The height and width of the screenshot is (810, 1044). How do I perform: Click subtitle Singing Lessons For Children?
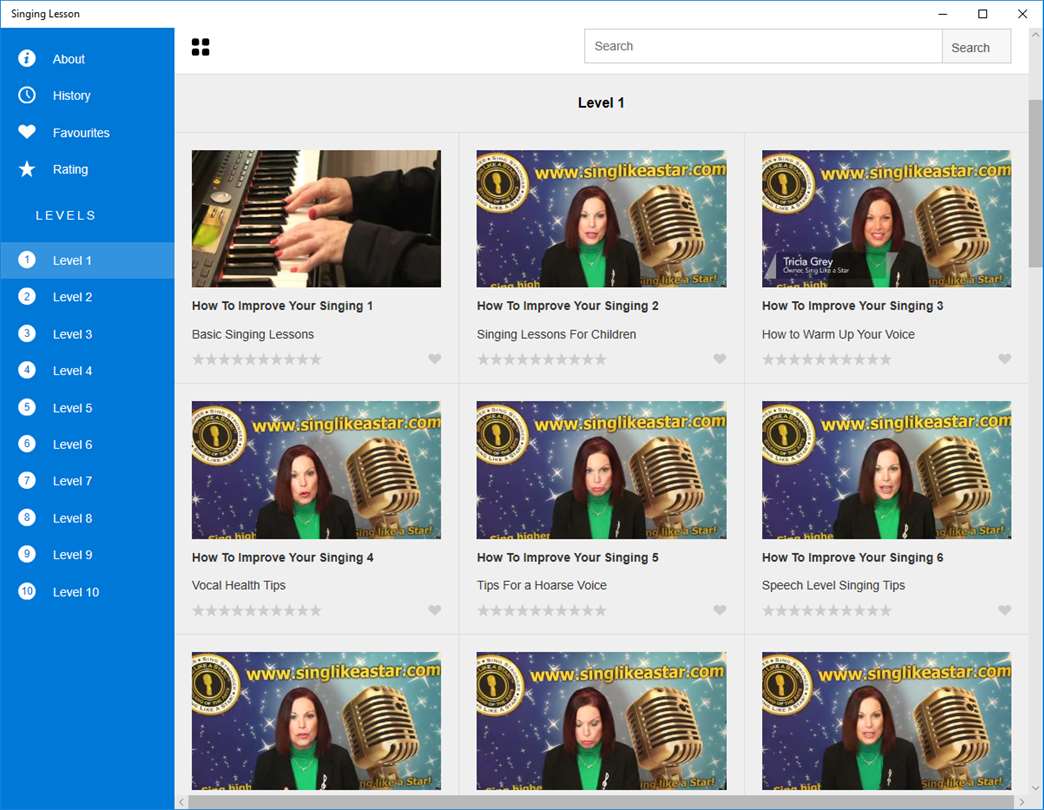(x=556, y=334)
